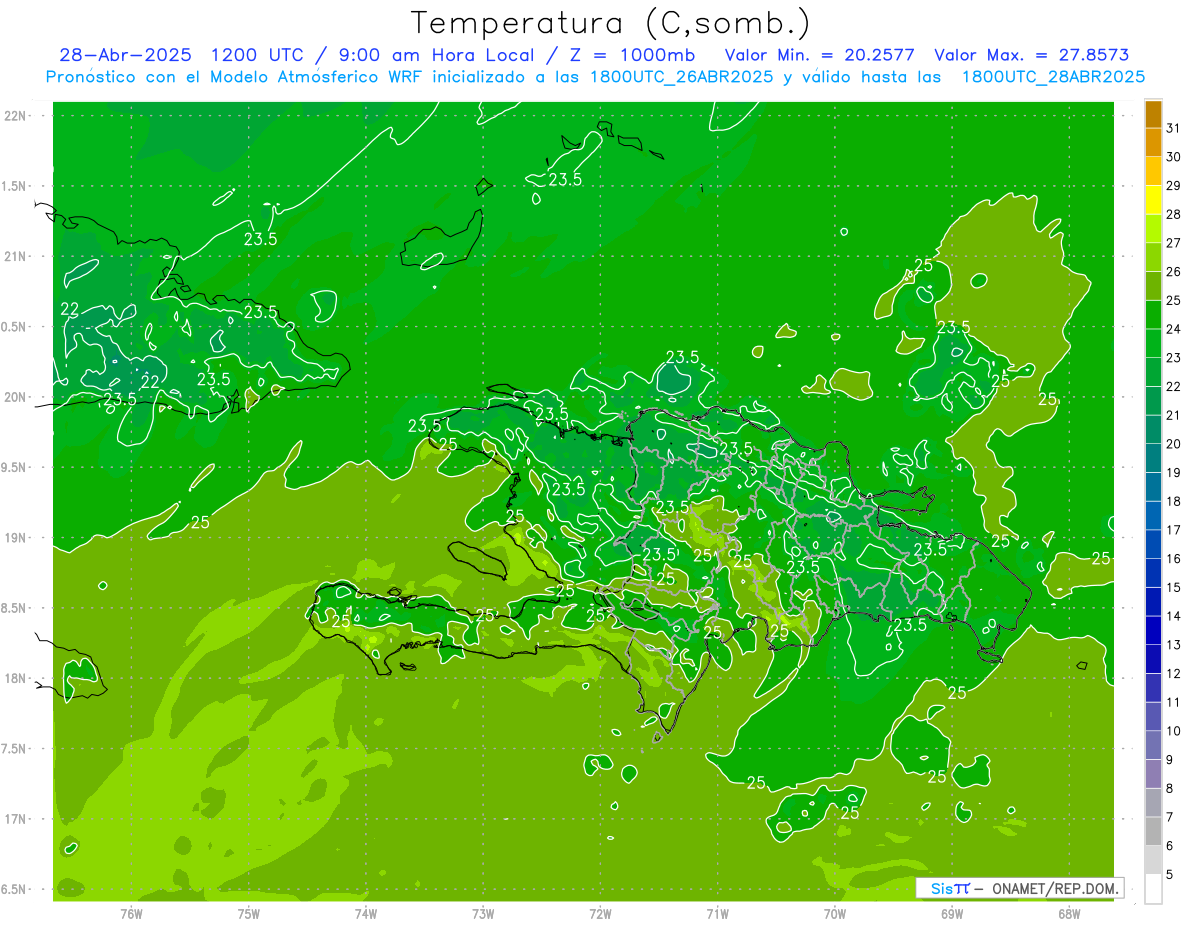
Task: Click the "68W" longitude axis label
Action: pos(1069,913)
